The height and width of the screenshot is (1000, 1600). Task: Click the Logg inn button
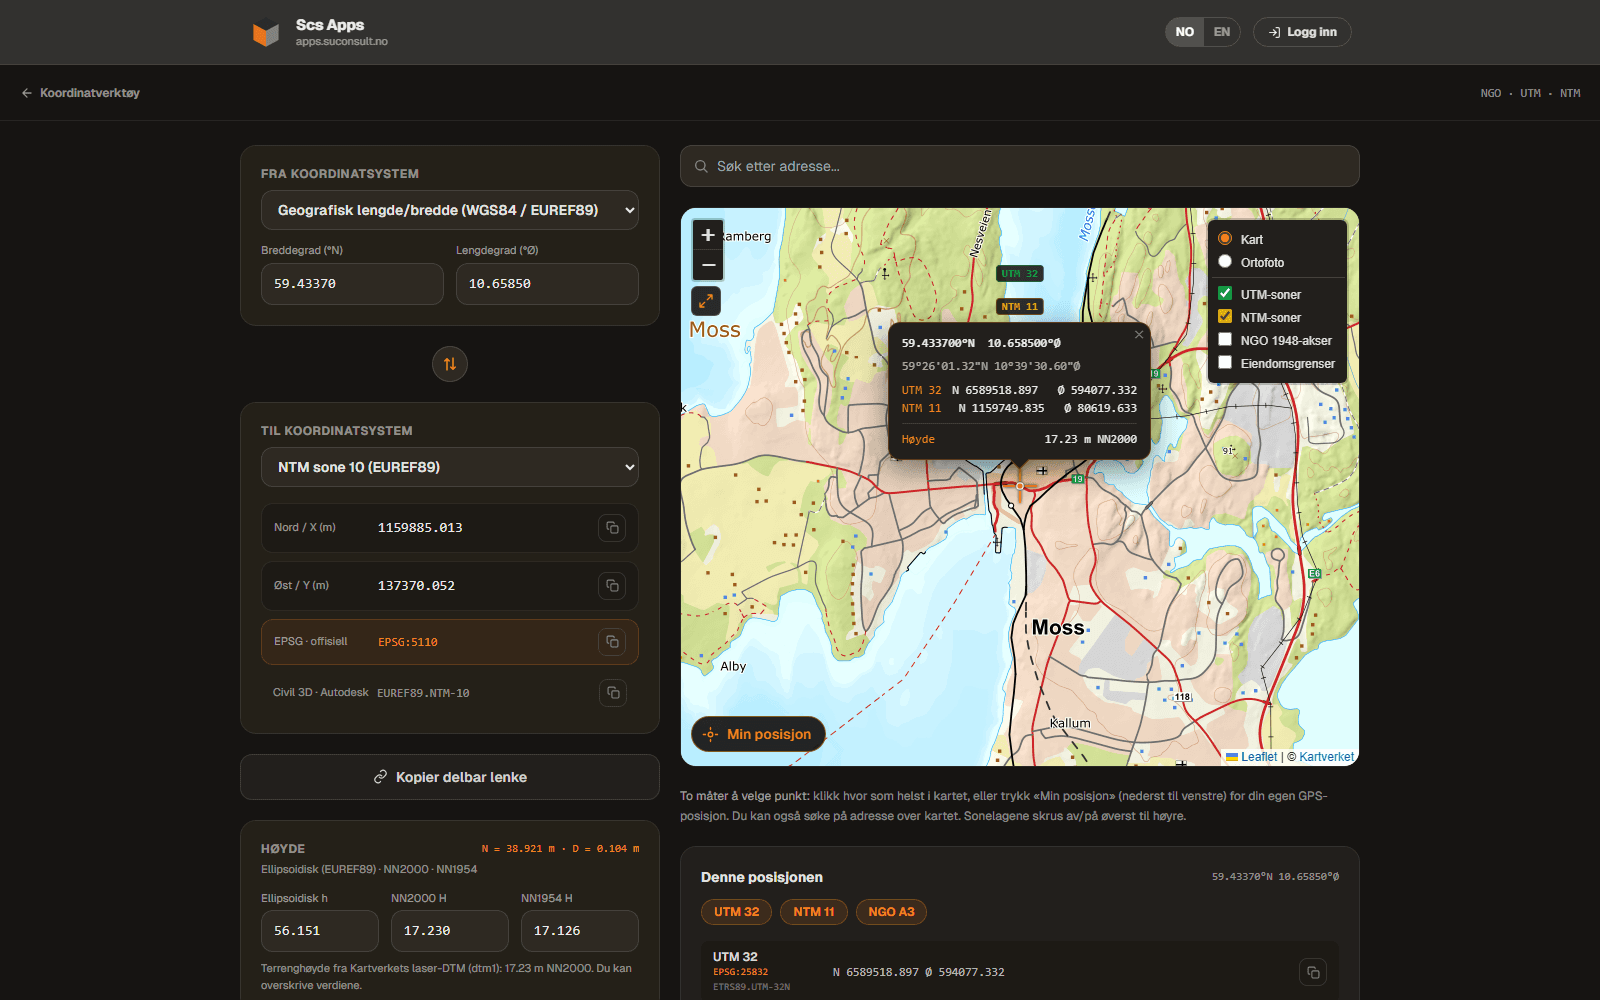click(1302, 32)
